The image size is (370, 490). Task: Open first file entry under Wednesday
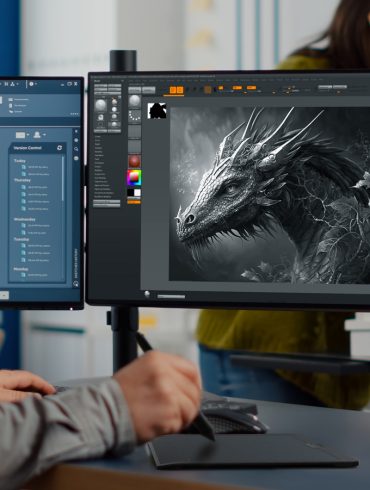click(36, 226)
